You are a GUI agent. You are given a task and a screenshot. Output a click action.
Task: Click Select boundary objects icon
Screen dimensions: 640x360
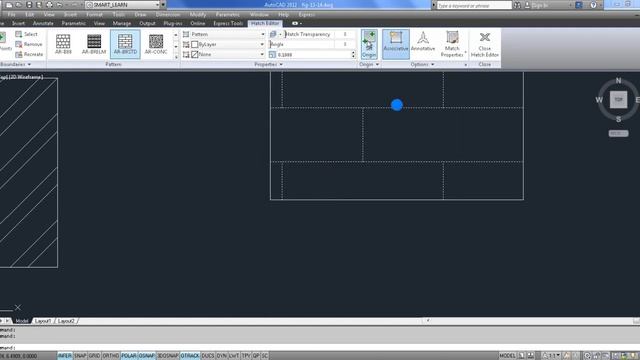(19, 34)
